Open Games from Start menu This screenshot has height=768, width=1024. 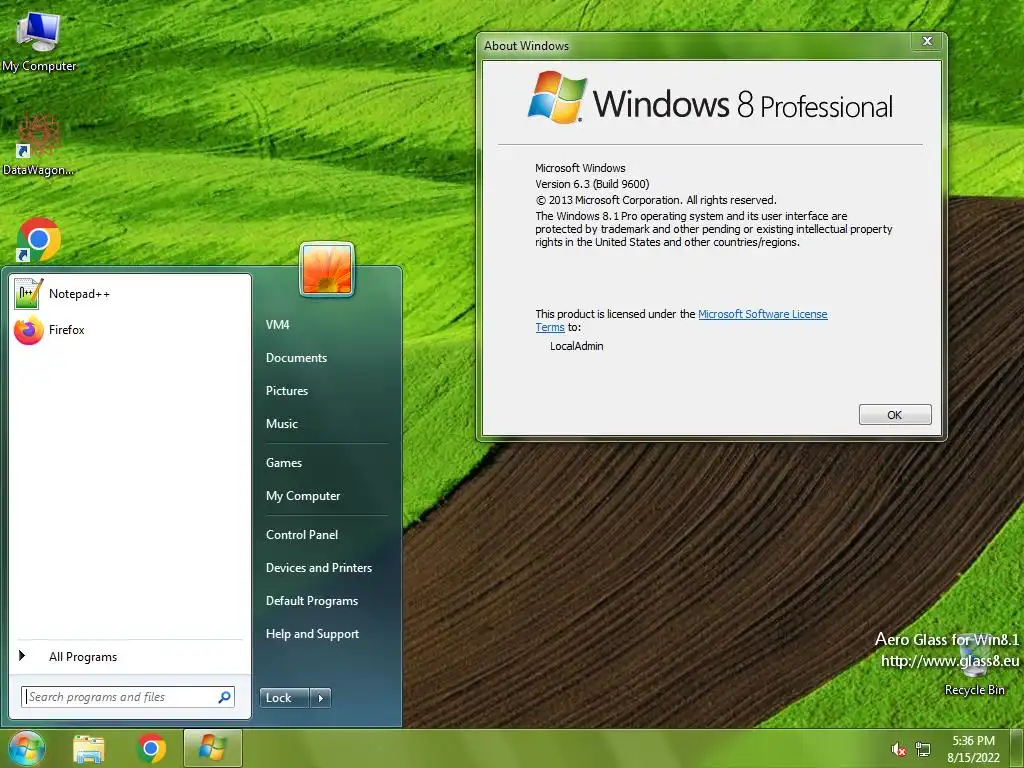coord(283,462)
